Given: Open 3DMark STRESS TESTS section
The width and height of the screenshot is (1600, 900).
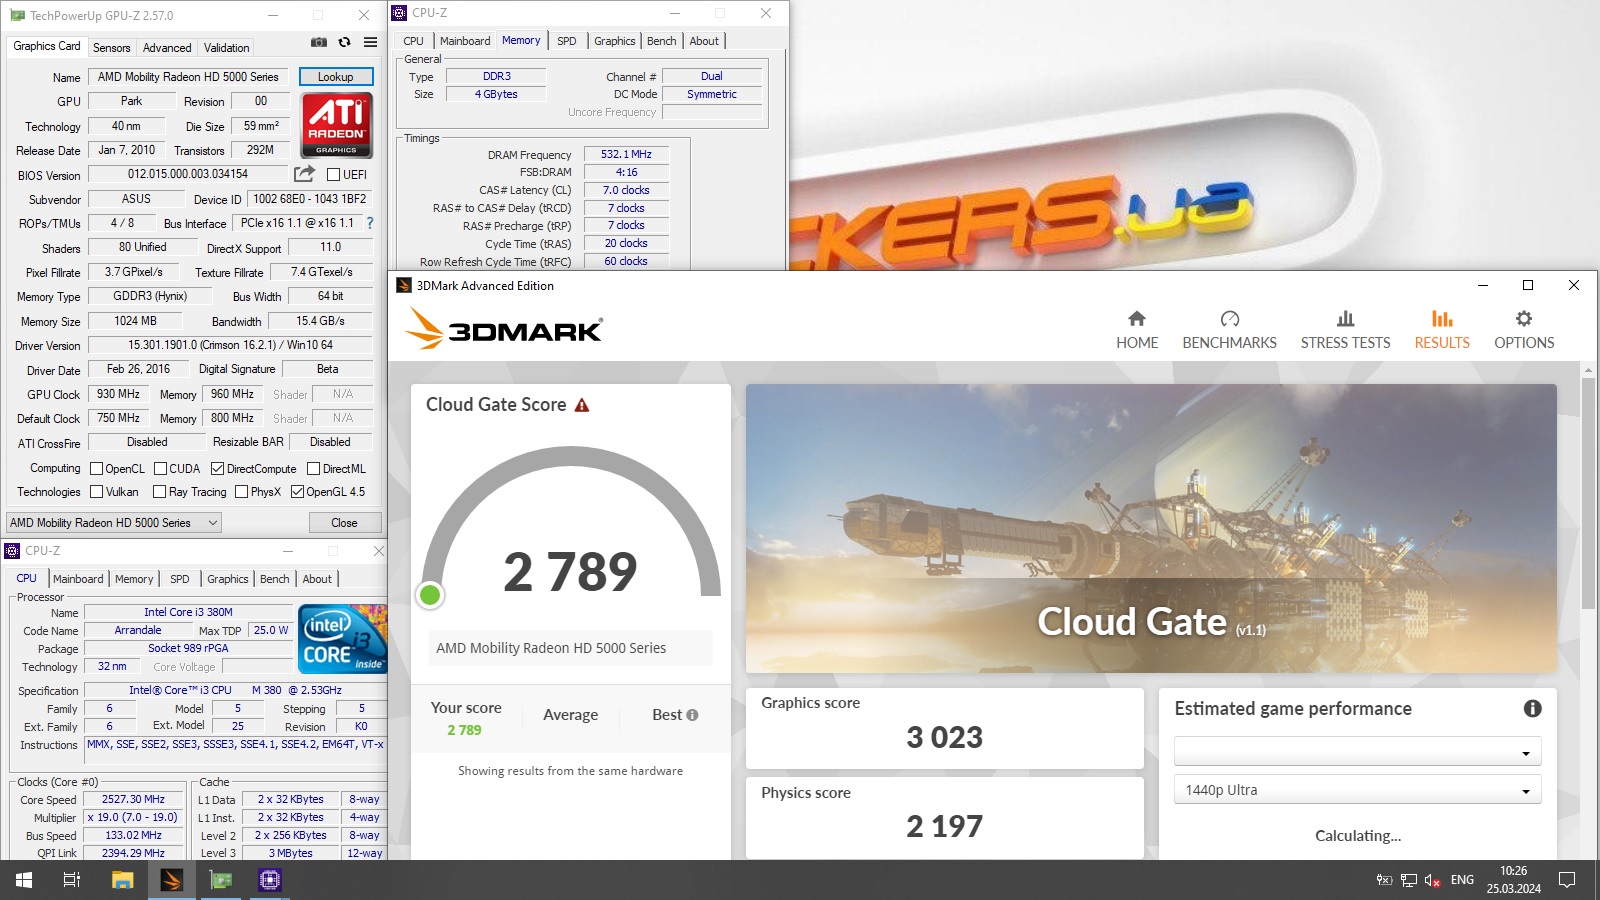Looking at the screenshot, I should pos(1345,329).
